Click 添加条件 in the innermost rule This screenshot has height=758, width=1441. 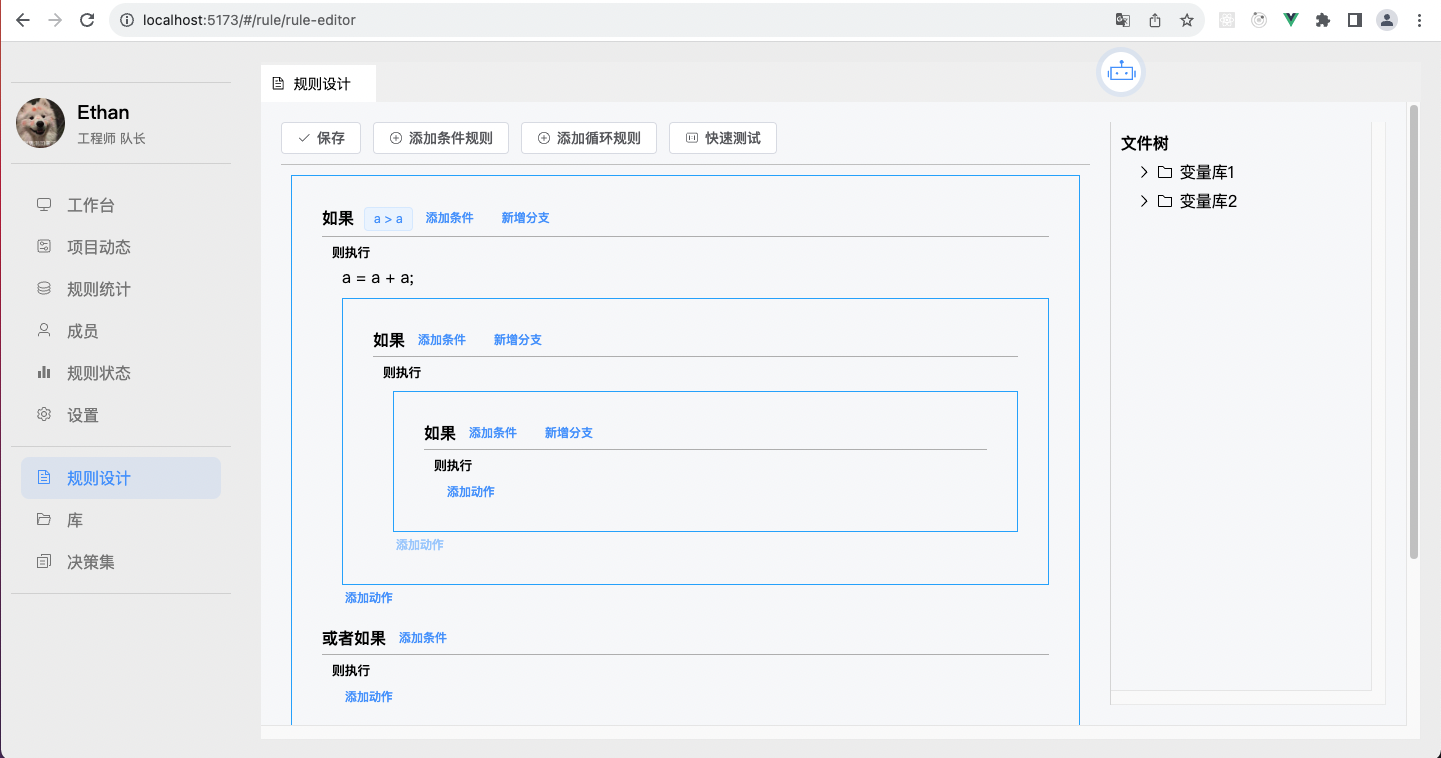(493, 433)
